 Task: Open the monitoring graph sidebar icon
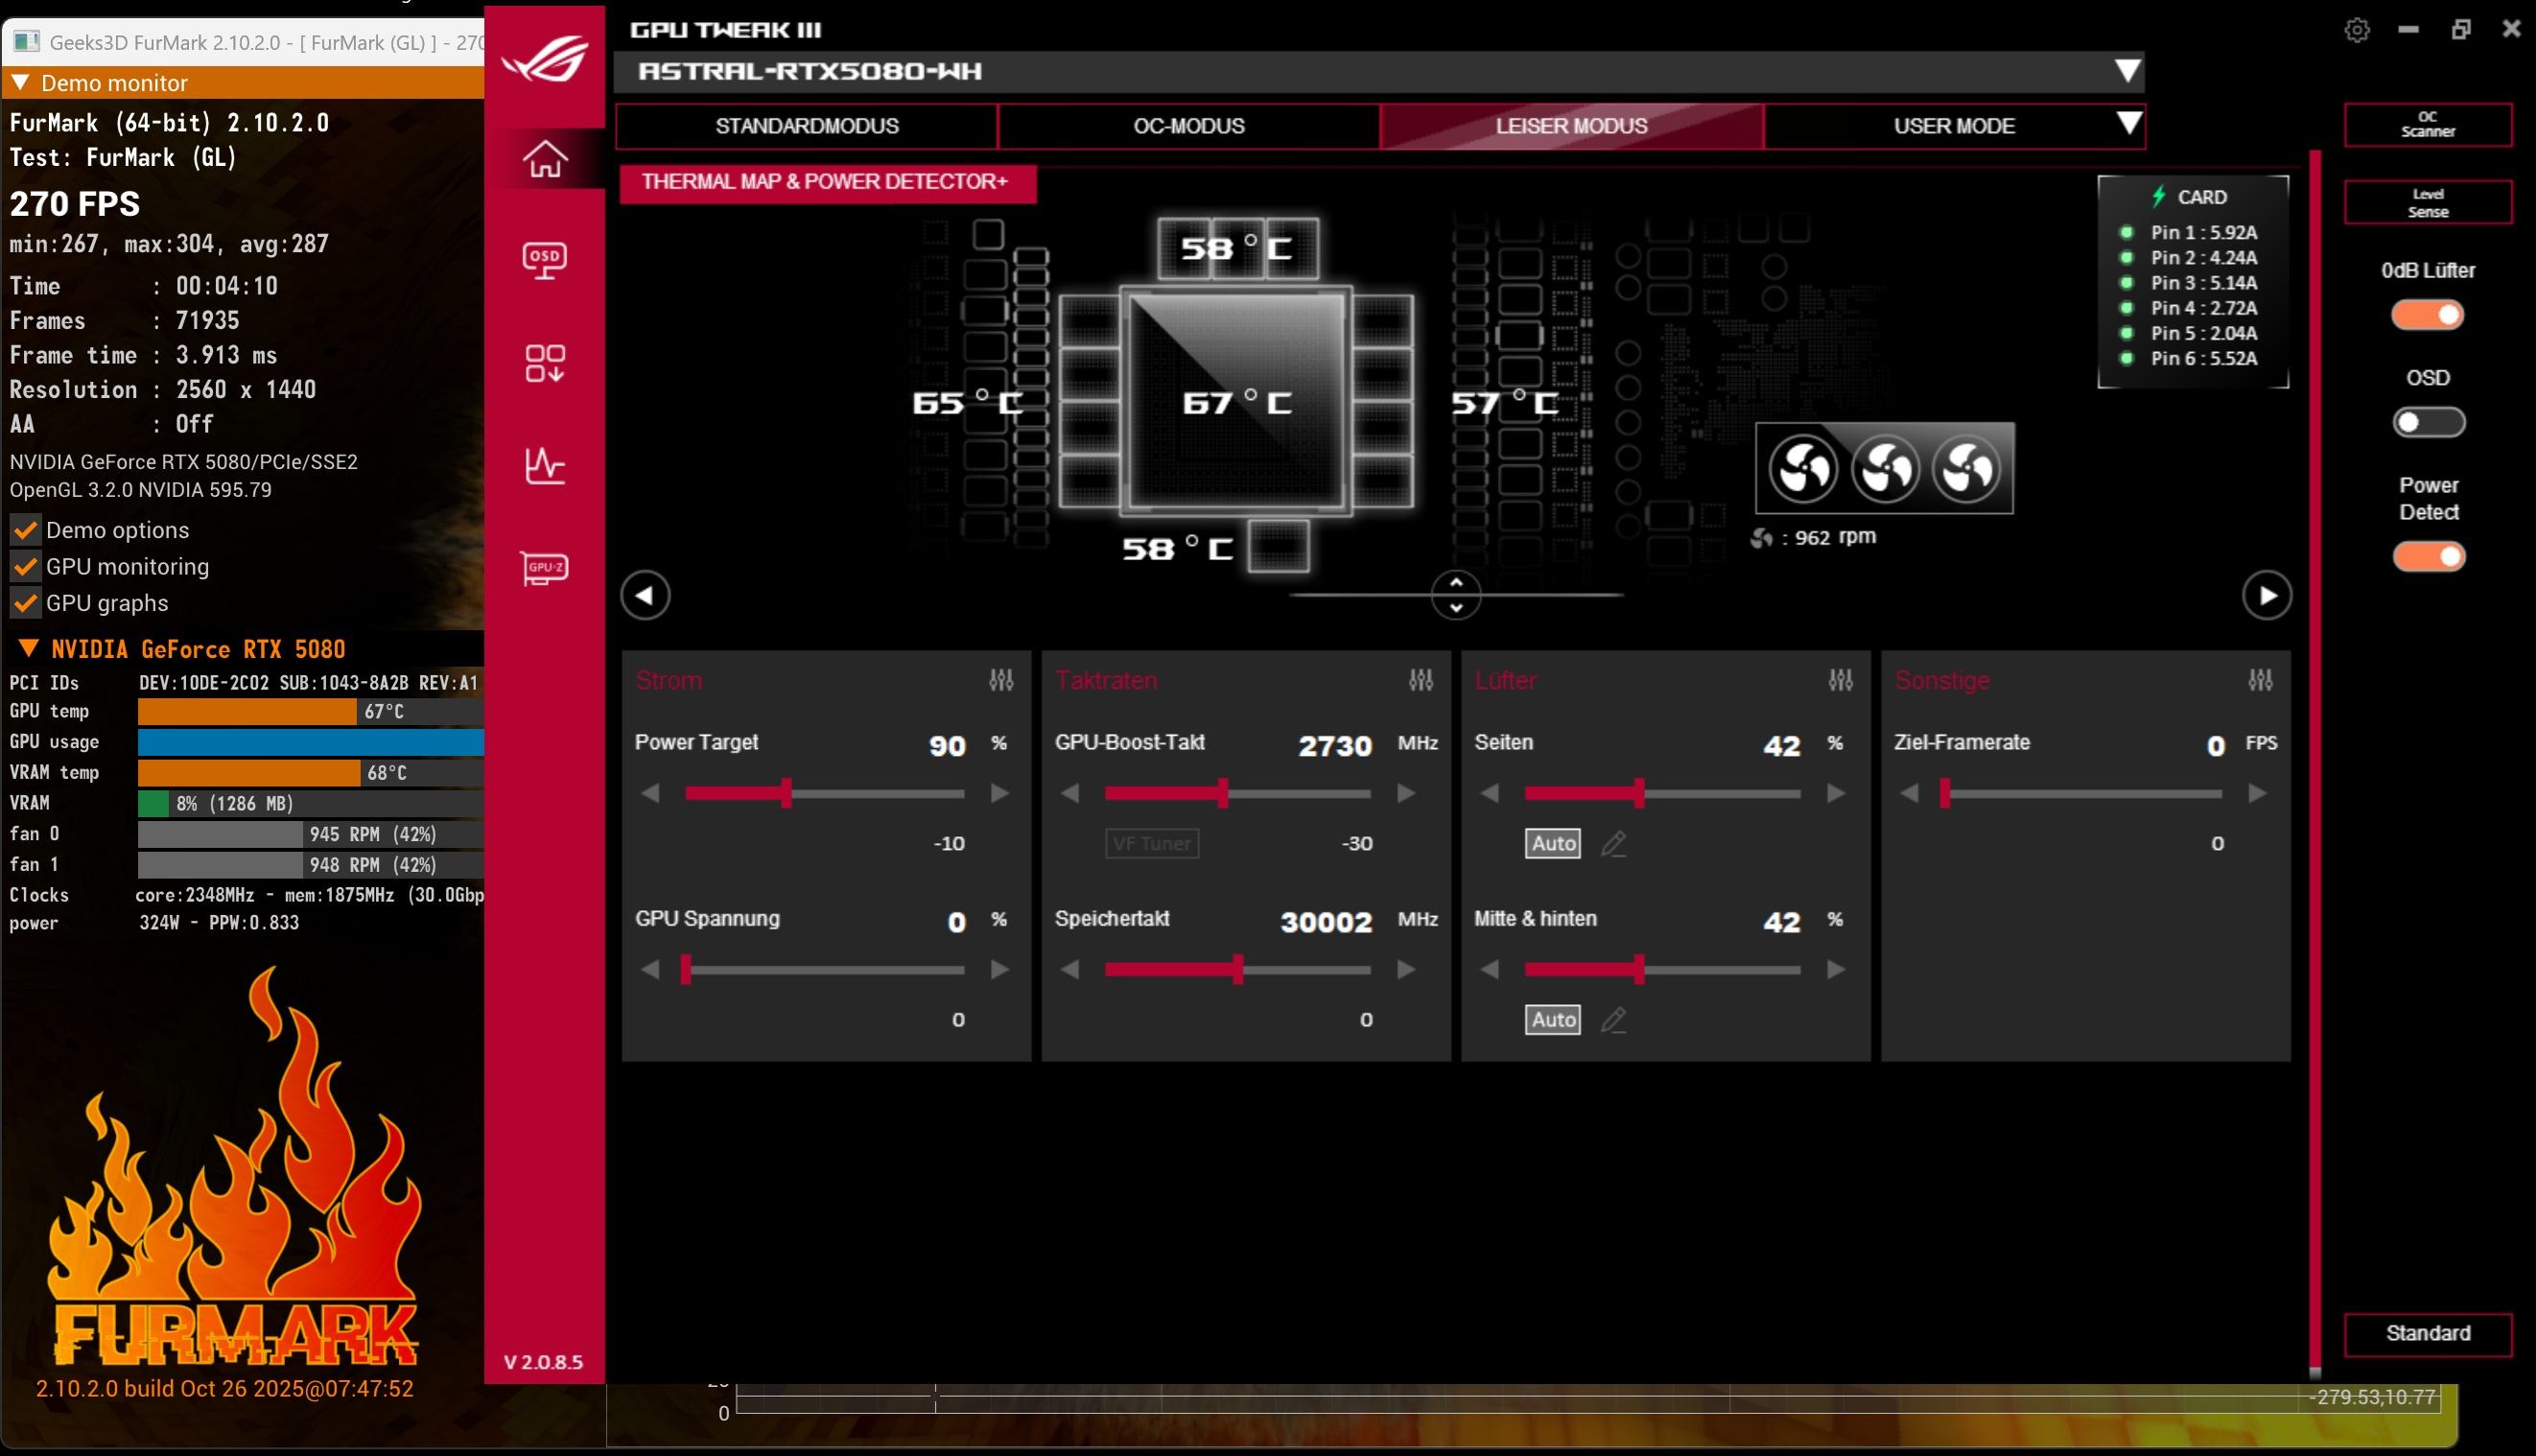545,466
